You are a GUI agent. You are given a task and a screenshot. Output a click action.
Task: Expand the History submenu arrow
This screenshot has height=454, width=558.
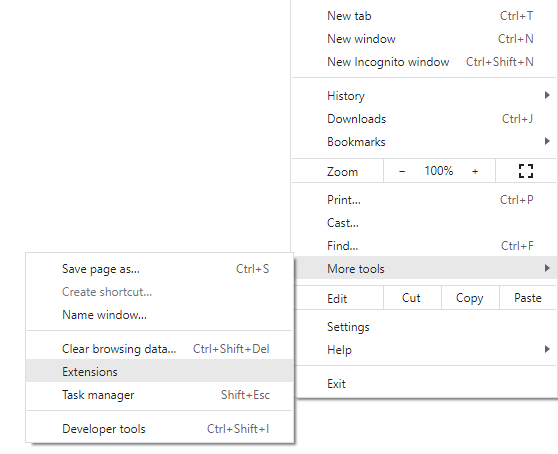pyautogui.click(x=547, y=95)
